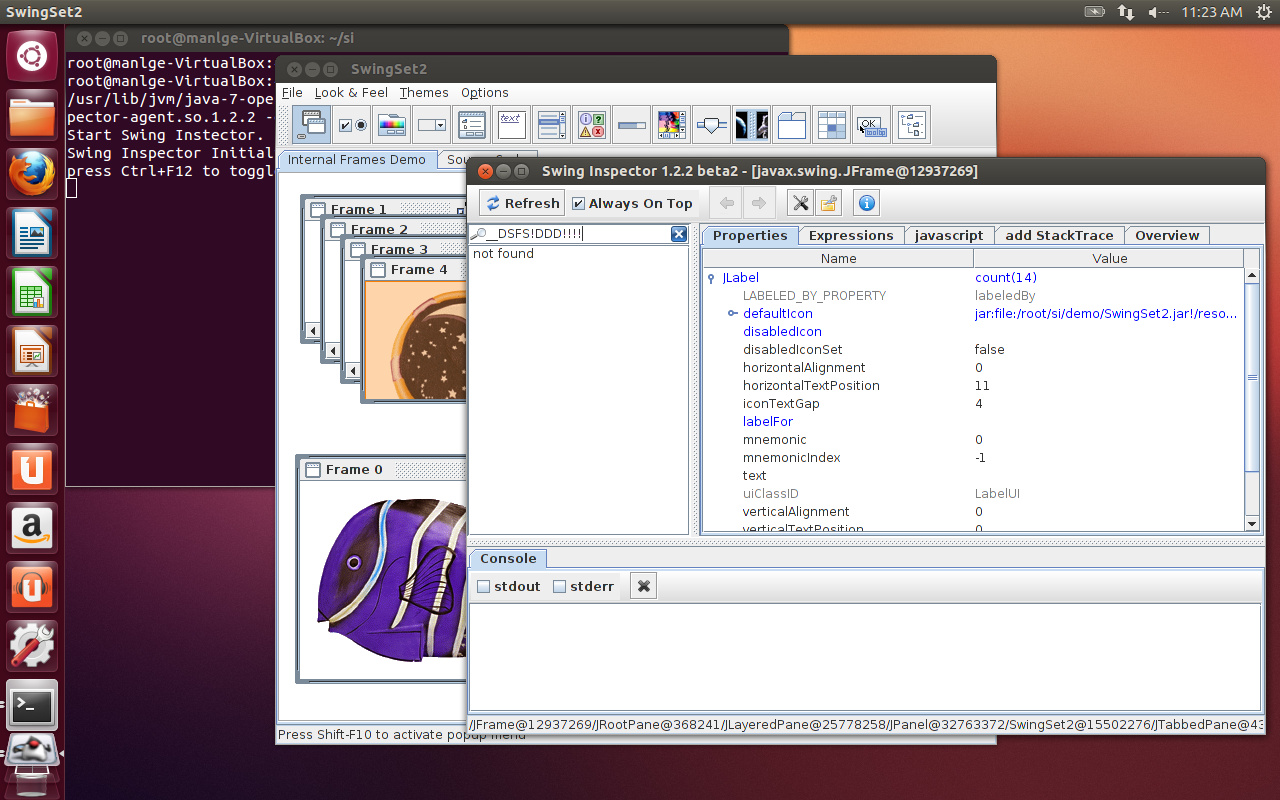
Task: Clear the search field with X icon
Action: [678, 234]
